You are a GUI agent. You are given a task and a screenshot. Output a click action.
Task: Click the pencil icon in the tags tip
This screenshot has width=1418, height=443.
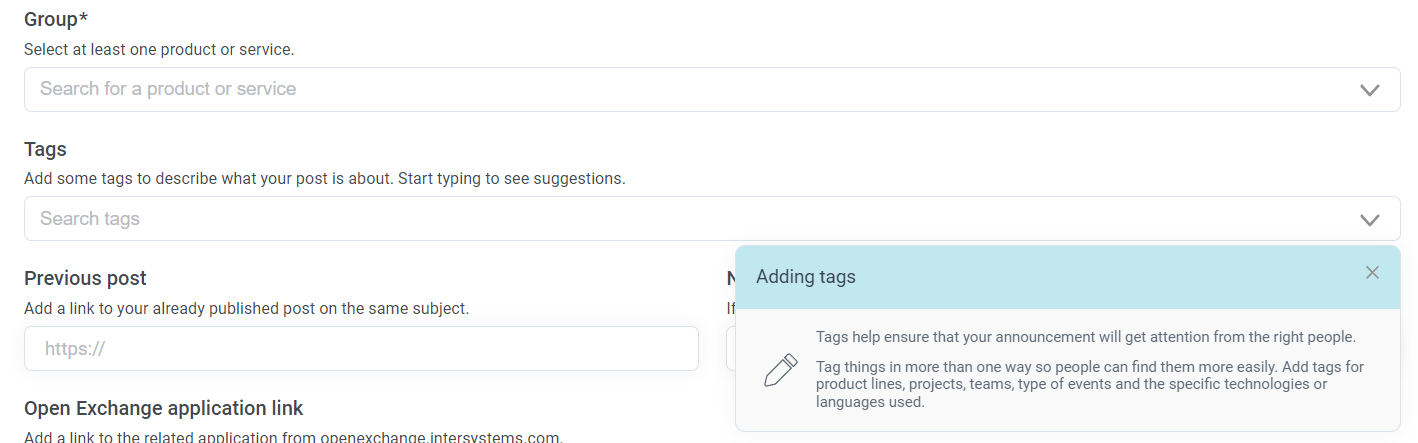[780, 370]
